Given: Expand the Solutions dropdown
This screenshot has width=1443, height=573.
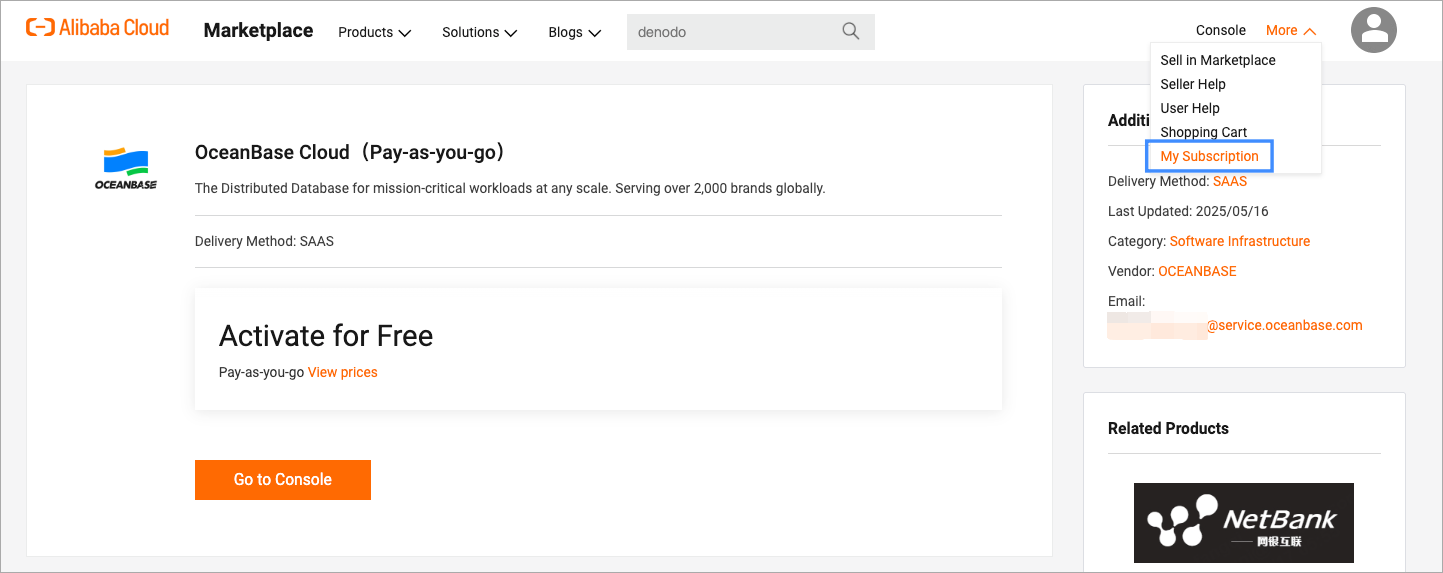Looking at the screenshot, I should [x=479, y=32].
